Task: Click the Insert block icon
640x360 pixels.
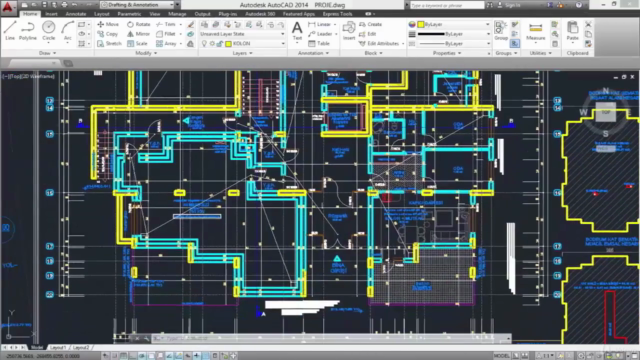Action: click(x=349, y=31)
